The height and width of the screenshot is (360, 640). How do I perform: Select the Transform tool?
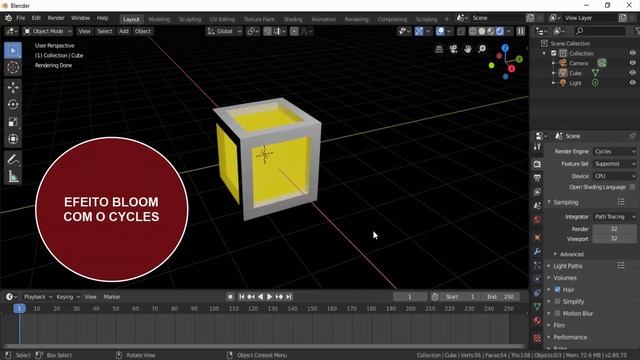click(x=13, y=139)
